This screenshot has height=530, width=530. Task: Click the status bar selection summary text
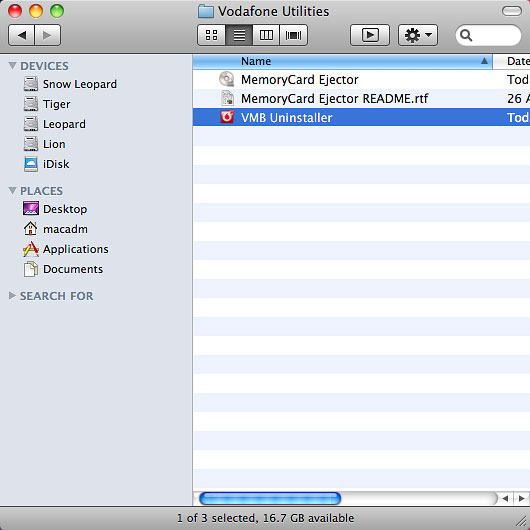point(266,518)
